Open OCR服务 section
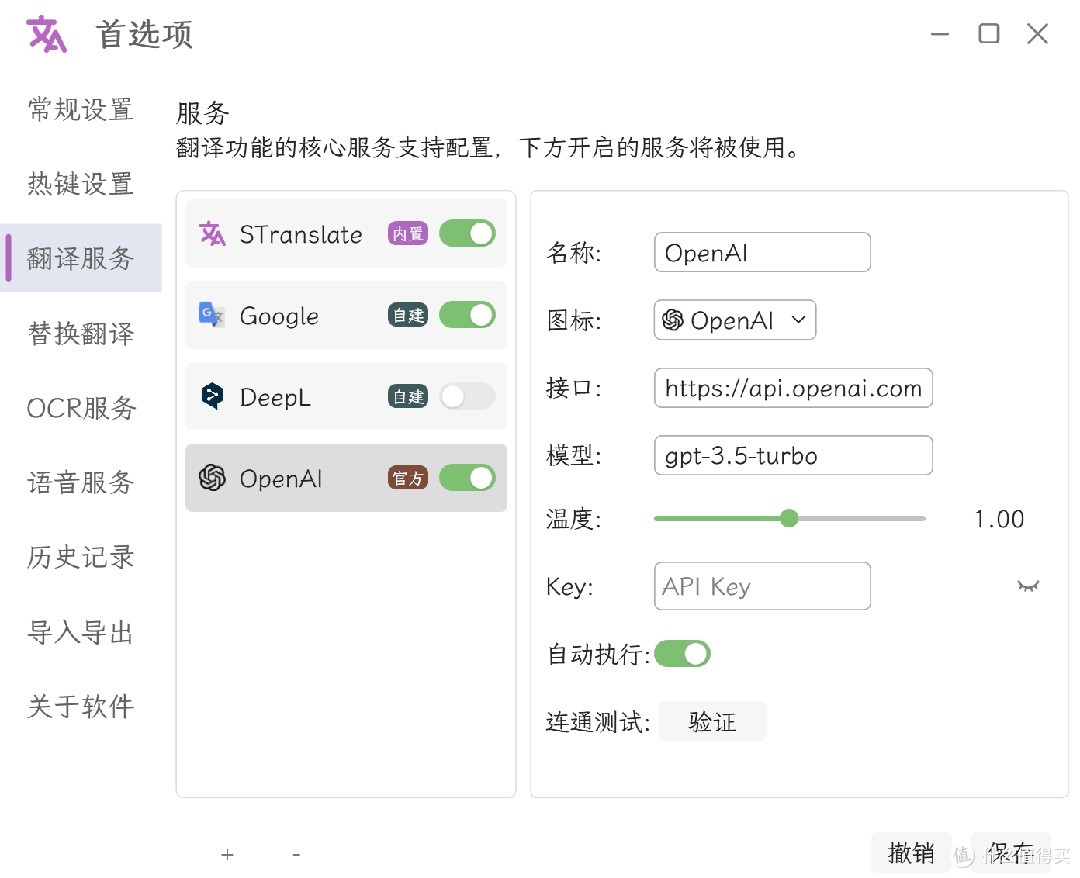 (81, 408)
